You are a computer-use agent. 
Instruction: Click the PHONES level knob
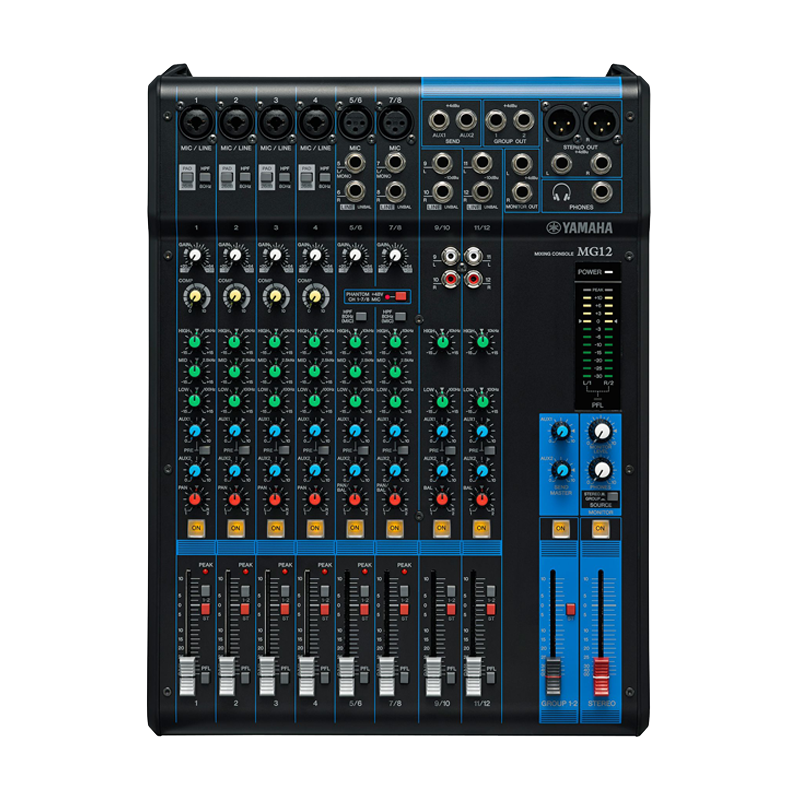point(601,470)
